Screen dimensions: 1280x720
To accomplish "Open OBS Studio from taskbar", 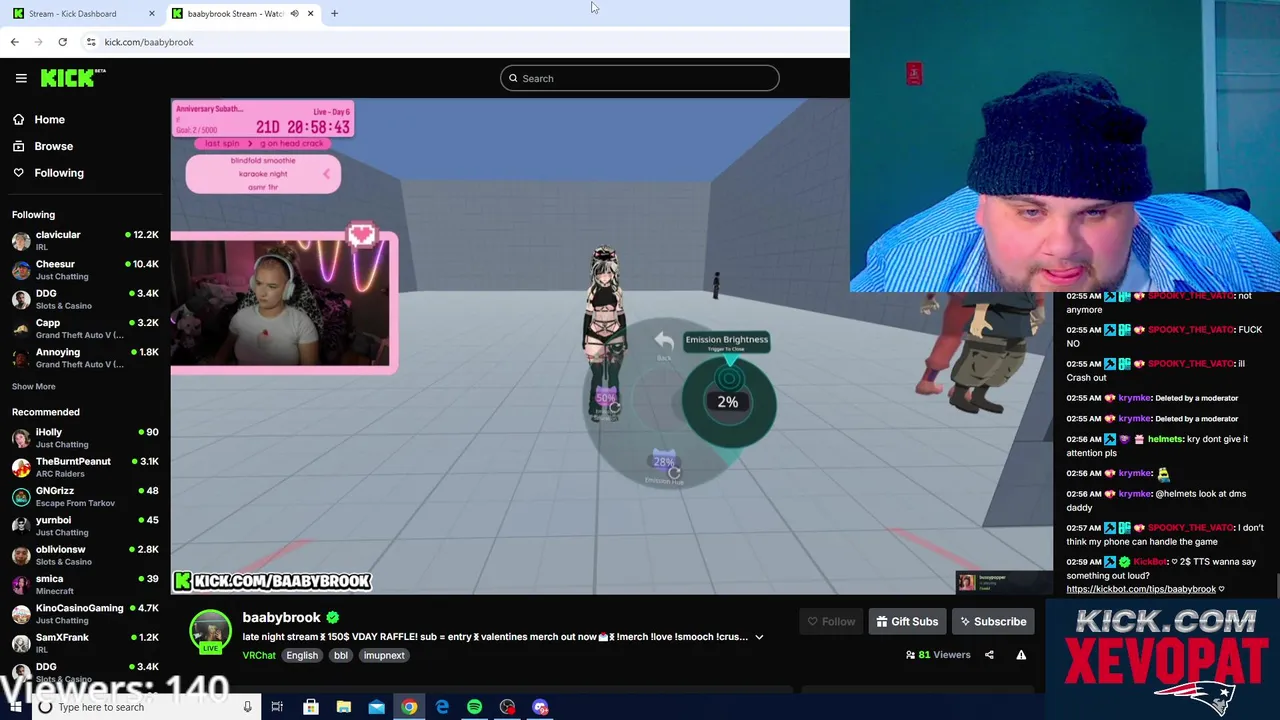I will click(507, 707).
